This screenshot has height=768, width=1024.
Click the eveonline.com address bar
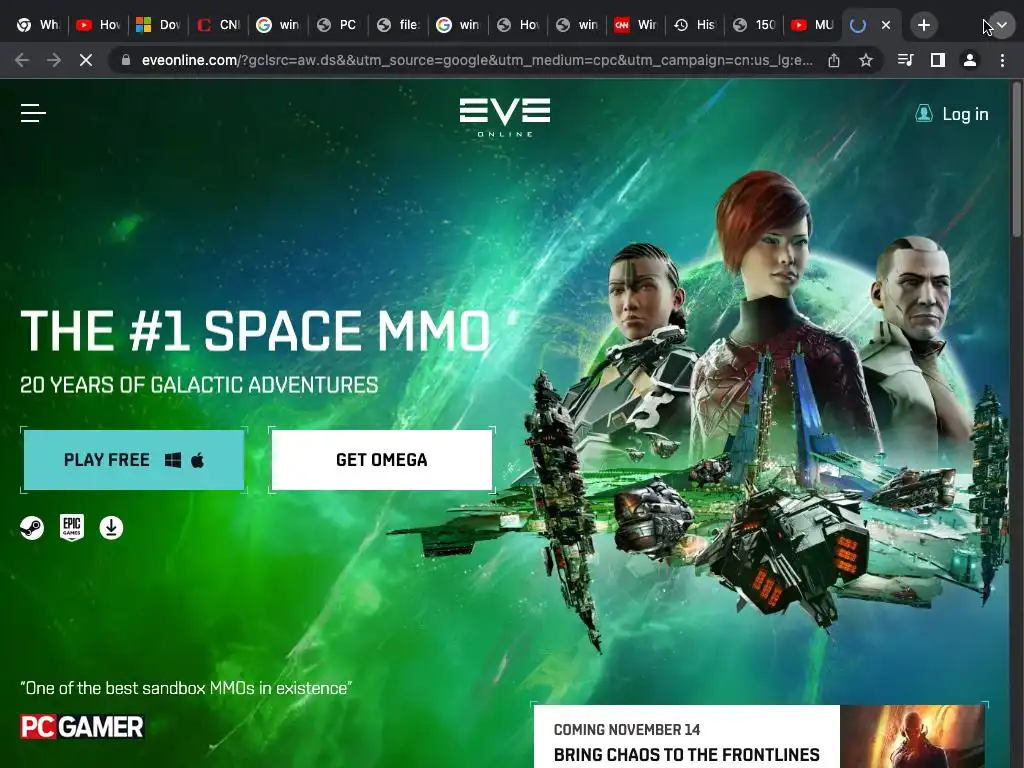tap(477, 60)
